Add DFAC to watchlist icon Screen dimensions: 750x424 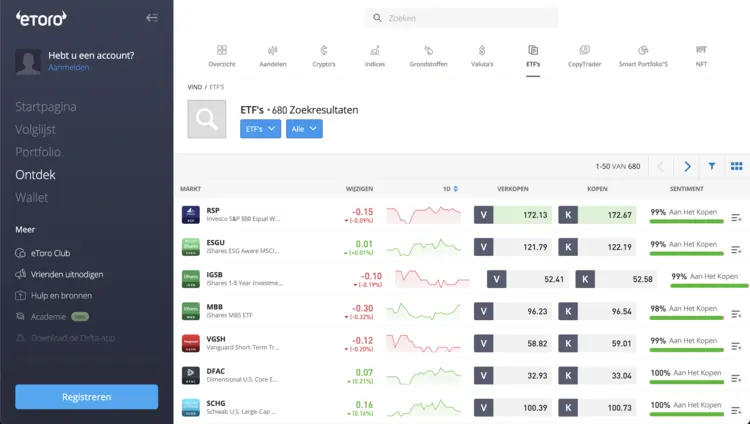(x=736, y=379)
